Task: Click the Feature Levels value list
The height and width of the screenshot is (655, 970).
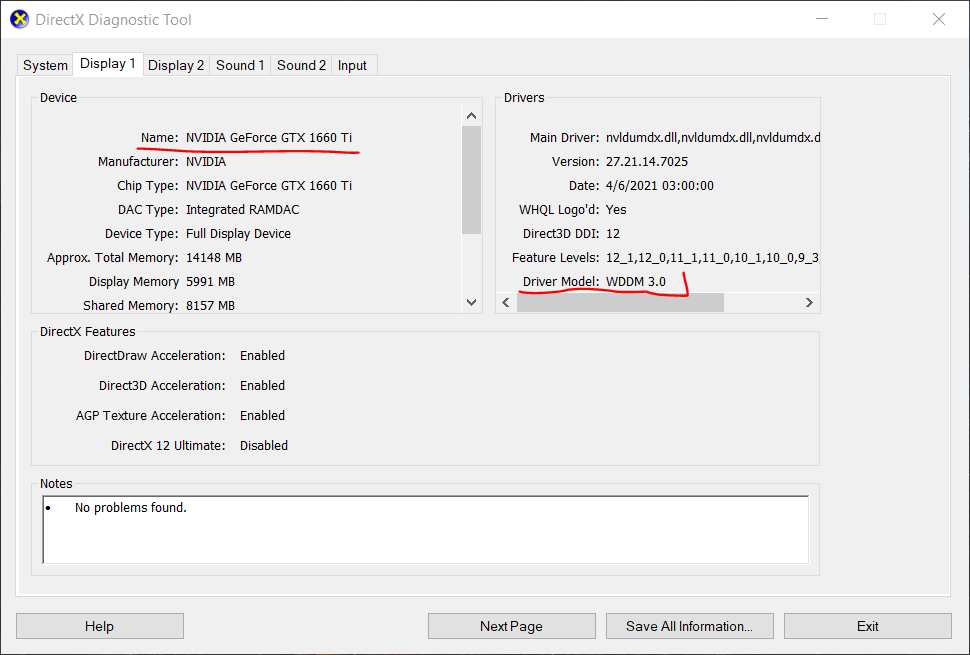Action: (x=713, y=257)
